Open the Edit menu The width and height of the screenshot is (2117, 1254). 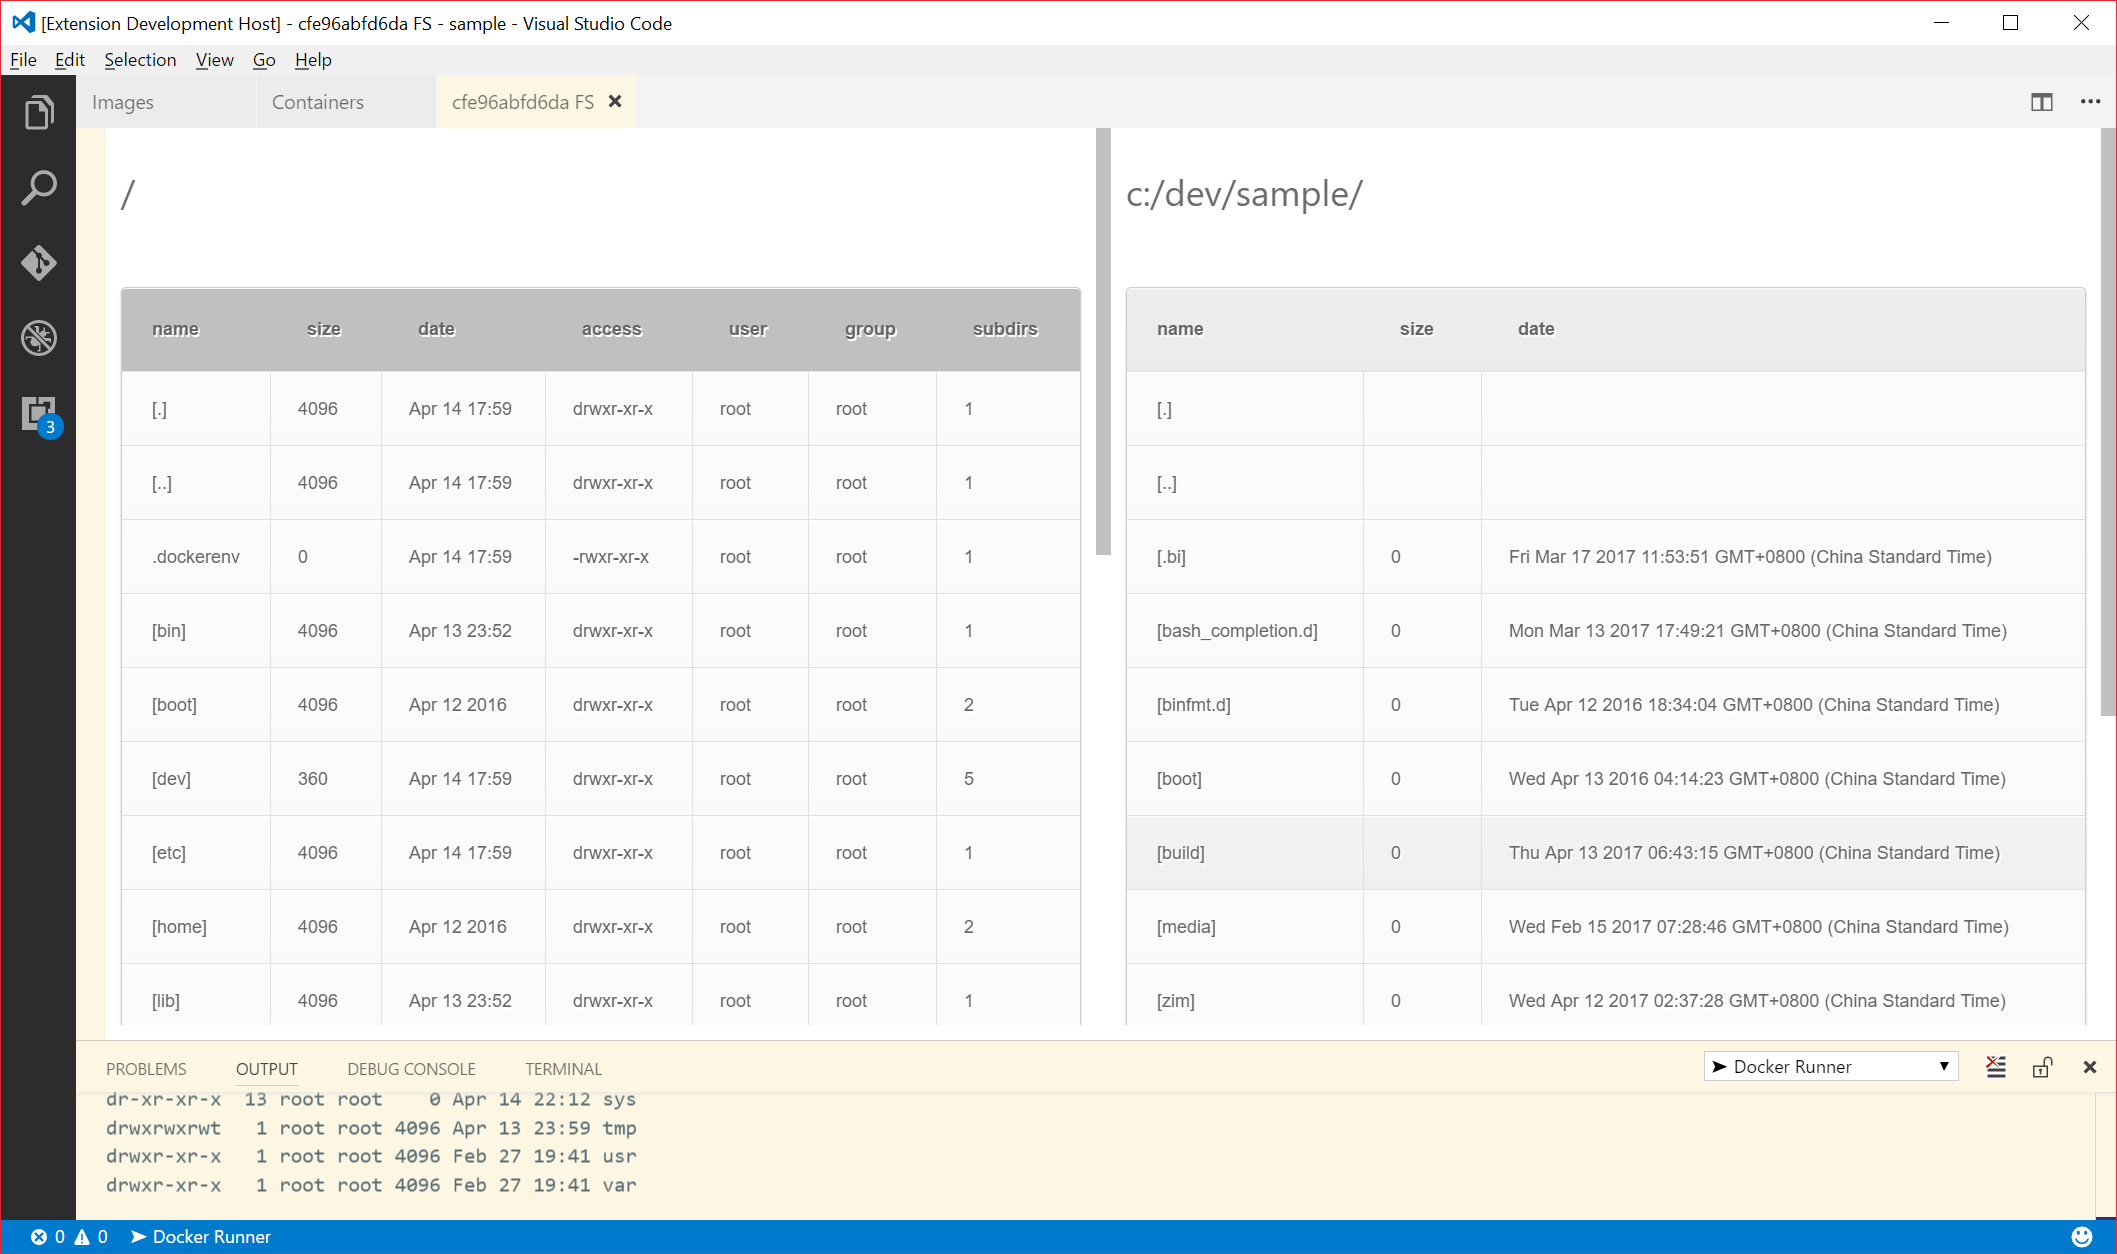click(70, 60)
